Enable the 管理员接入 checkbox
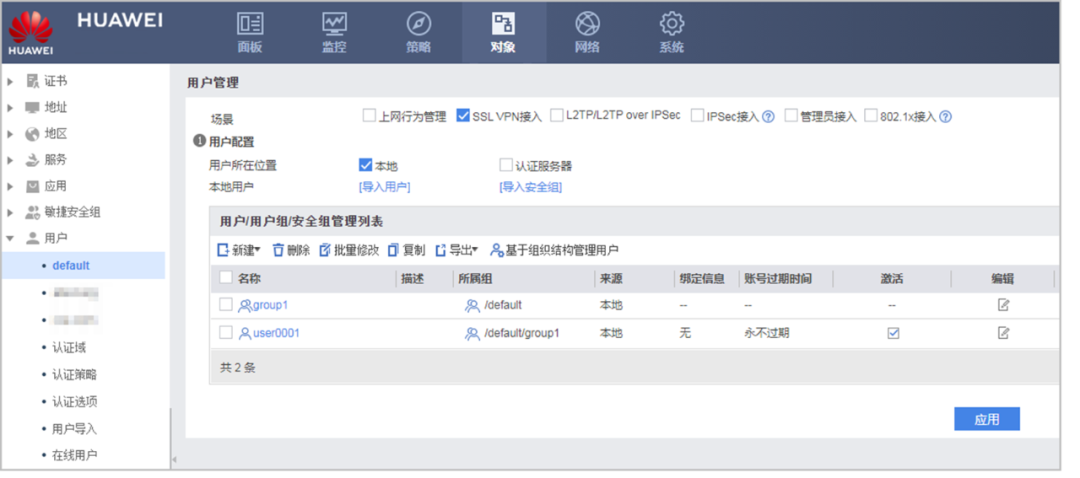Image resolution: width=1080 pixels, height=478 pixels. click(x=791, y=116)
